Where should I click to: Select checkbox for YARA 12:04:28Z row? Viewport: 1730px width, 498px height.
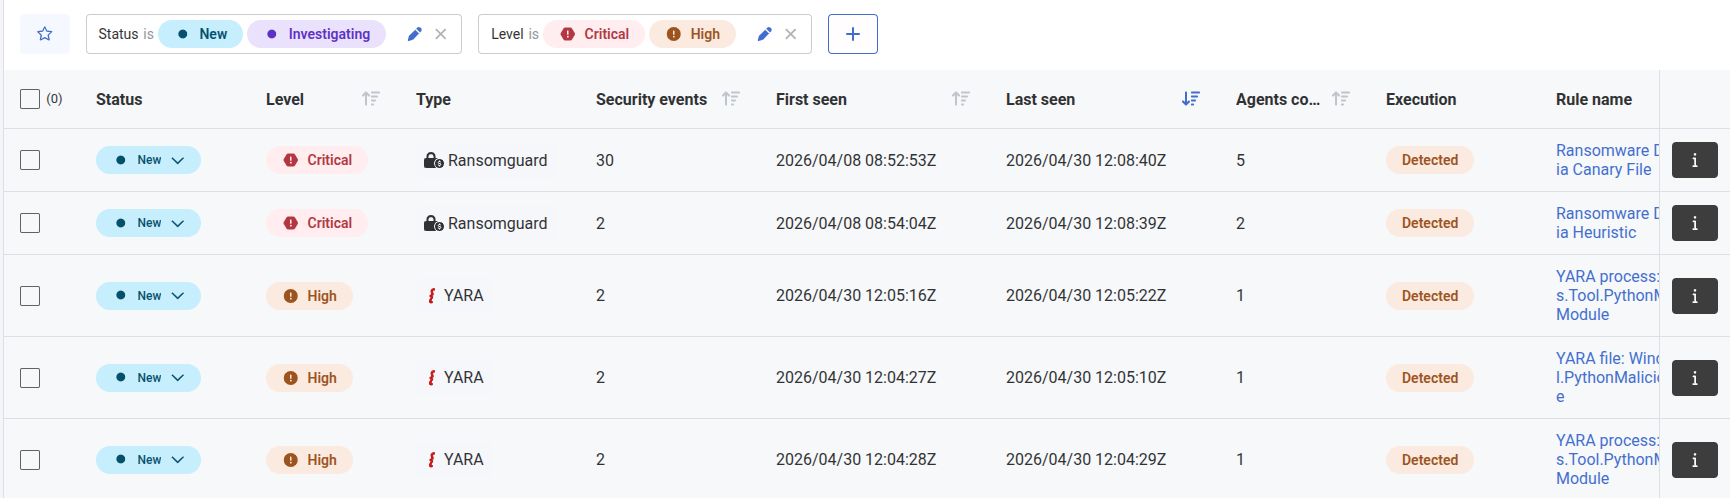click(x=30, y=460)
